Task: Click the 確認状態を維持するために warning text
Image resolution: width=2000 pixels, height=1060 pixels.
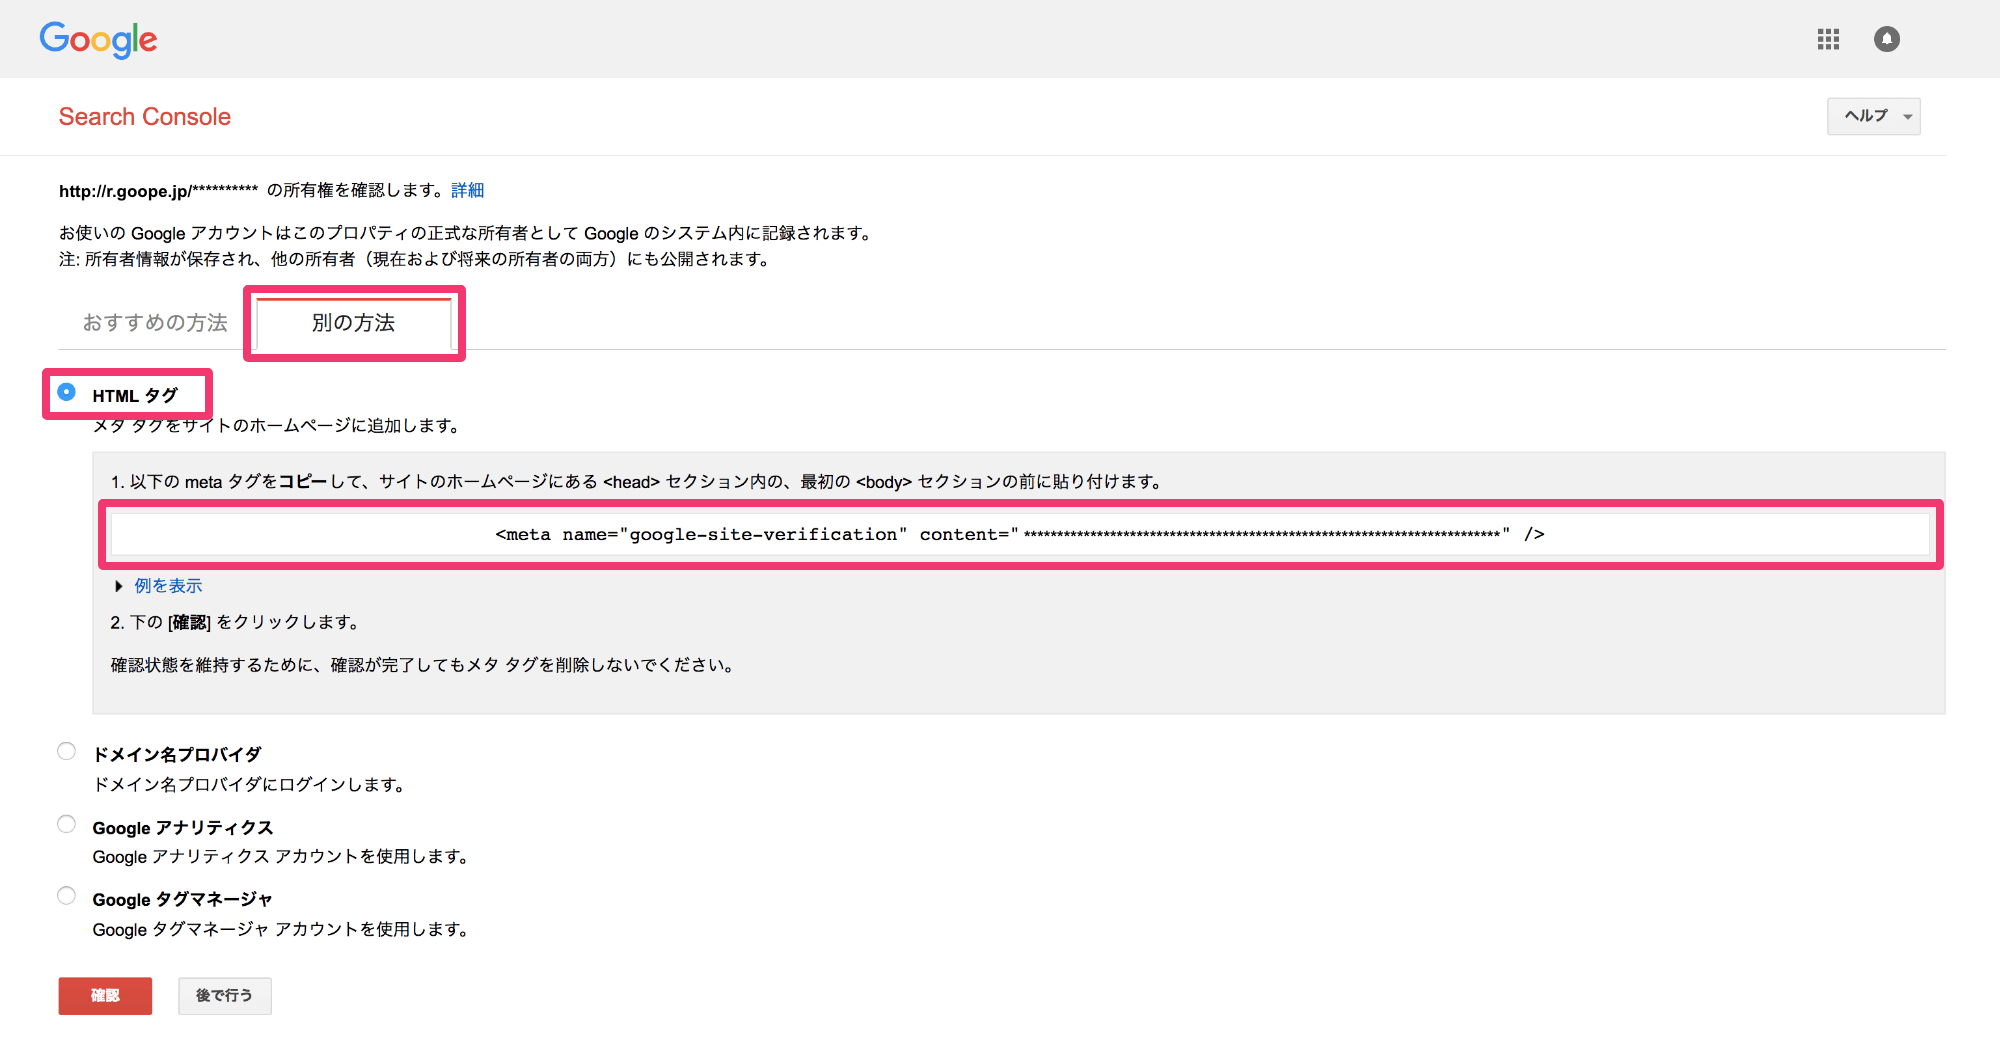Action: coord(424,666)
